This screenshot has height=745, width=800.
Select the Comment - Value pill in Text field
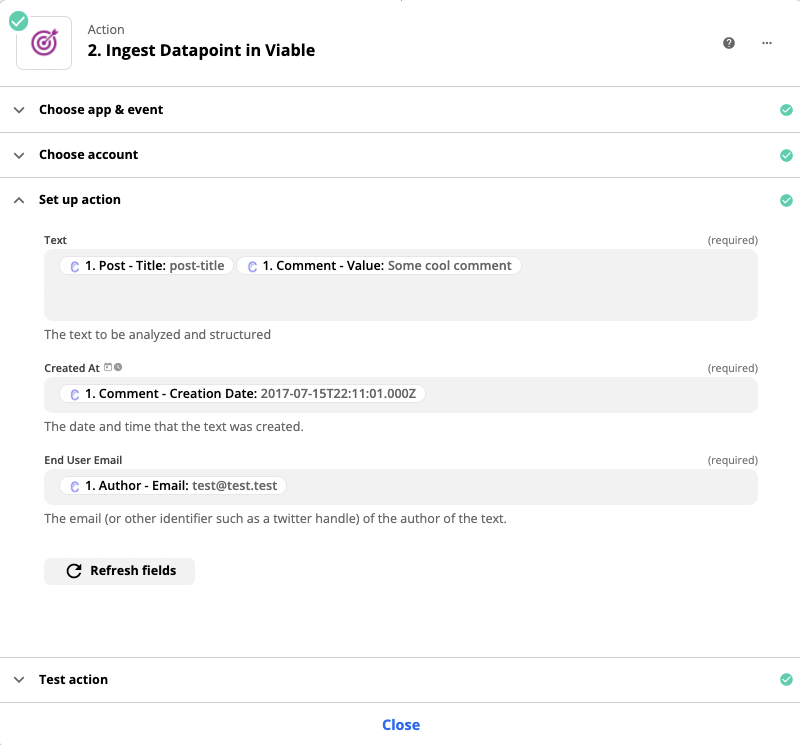[379, 266]
